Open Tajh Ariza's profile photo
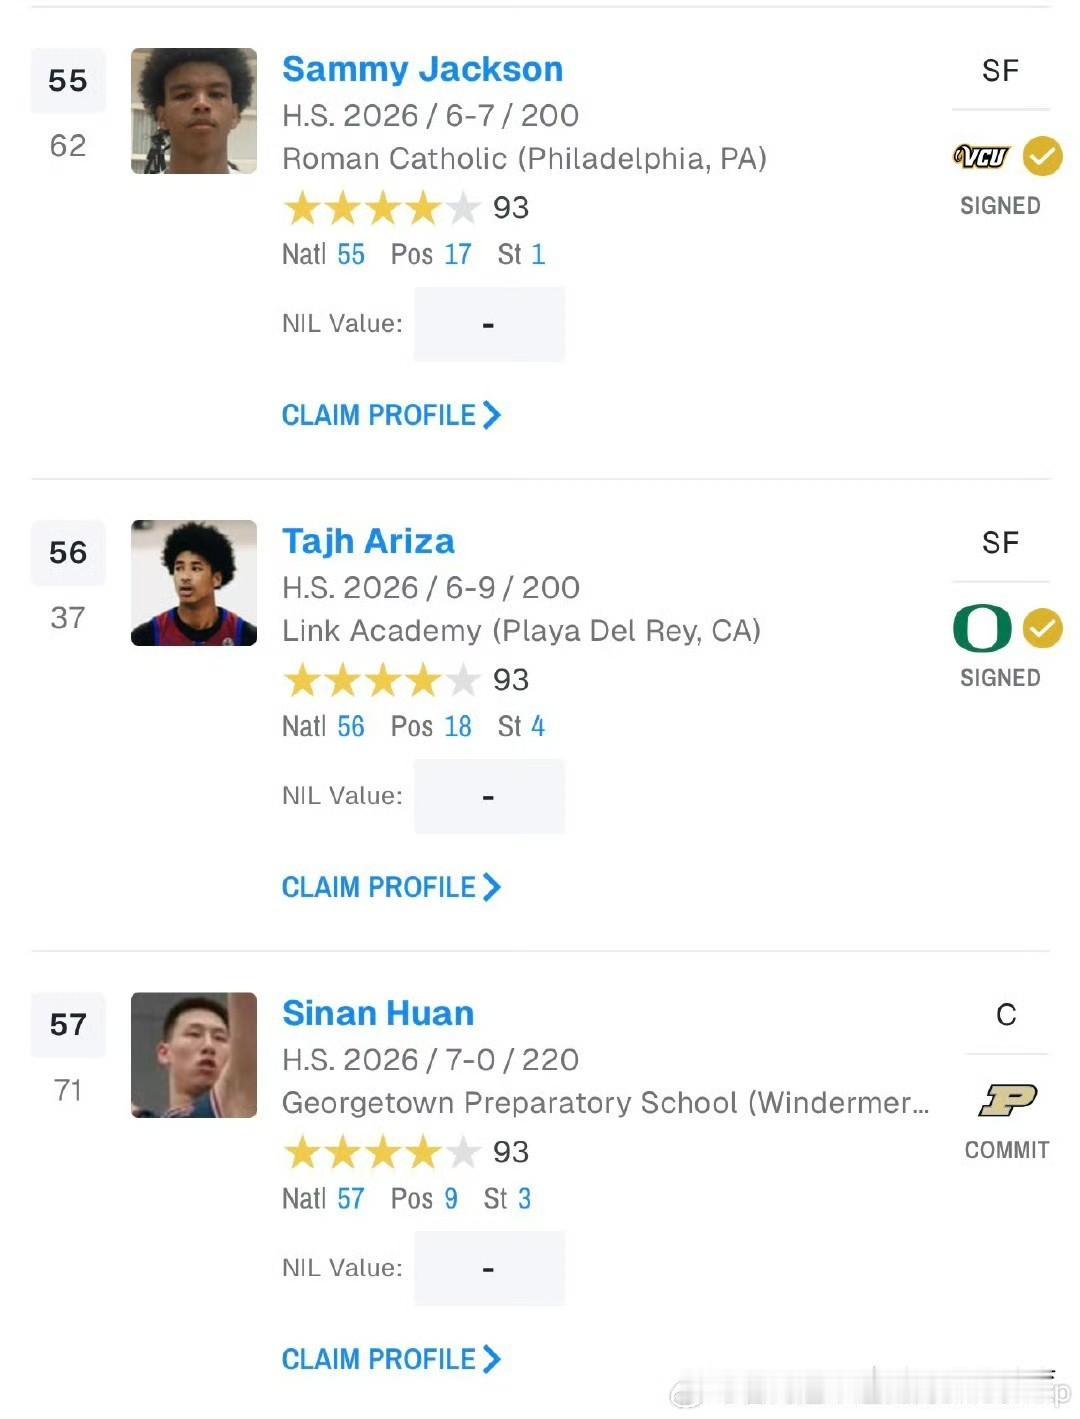The height and width of the screenshot is (1419, 1080). 194,583
